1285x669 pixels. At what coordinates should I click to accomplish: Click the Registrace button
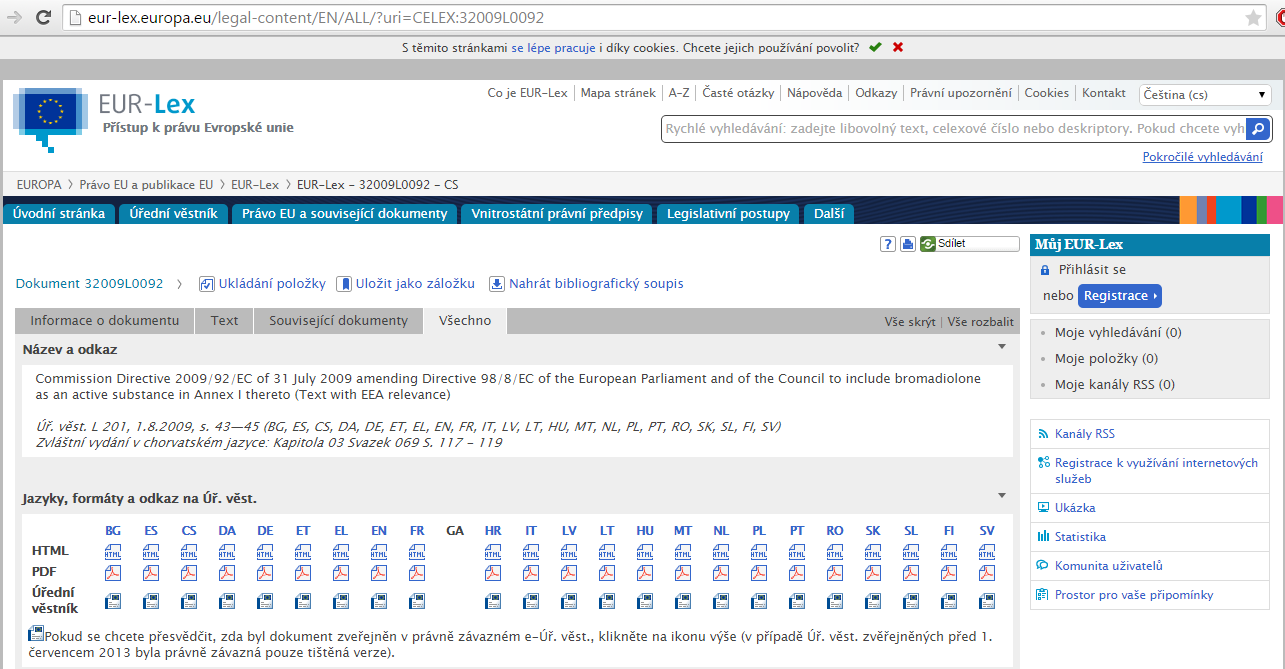coord(1120,296)
